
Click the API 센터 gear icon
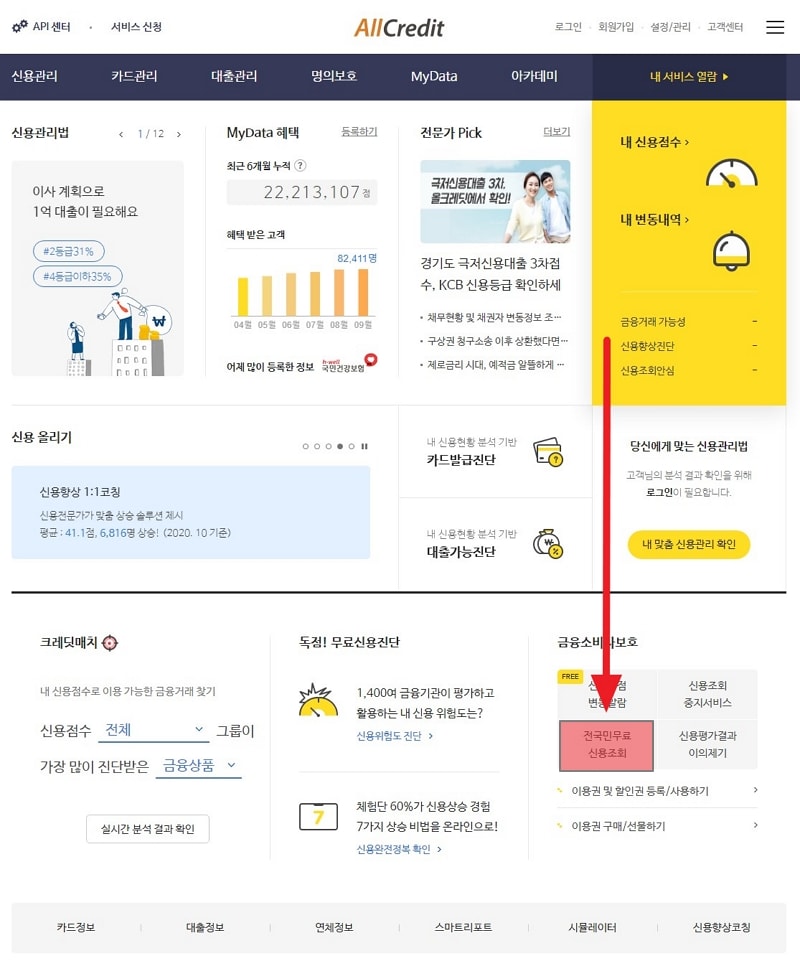(19, 27)
